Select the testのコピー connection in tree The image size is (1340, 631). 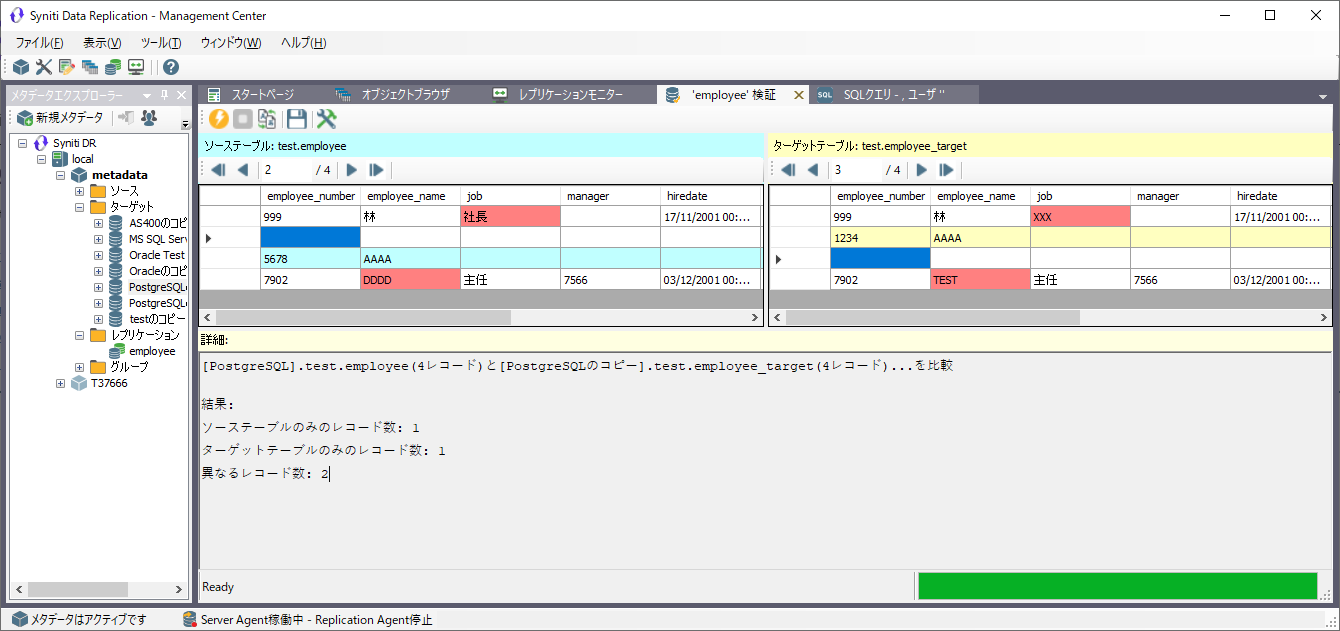click(158, 319)
